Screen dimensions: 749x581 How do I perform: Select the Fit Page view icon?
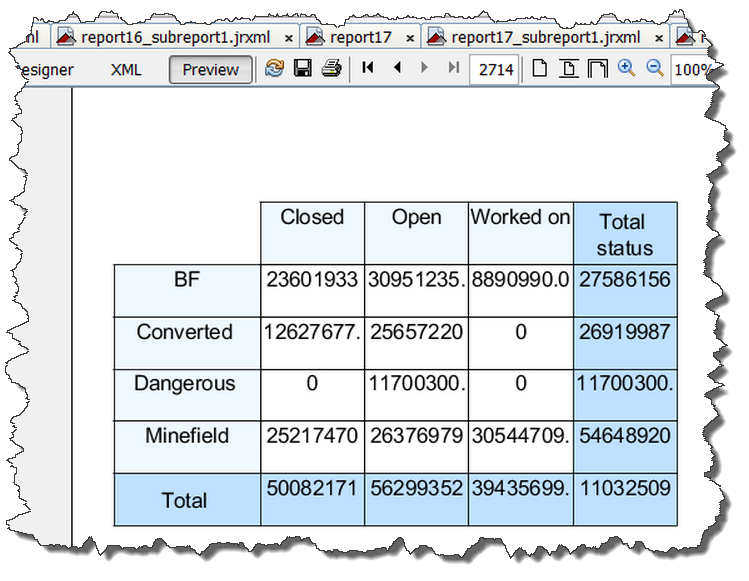click(x=568, y=69)
